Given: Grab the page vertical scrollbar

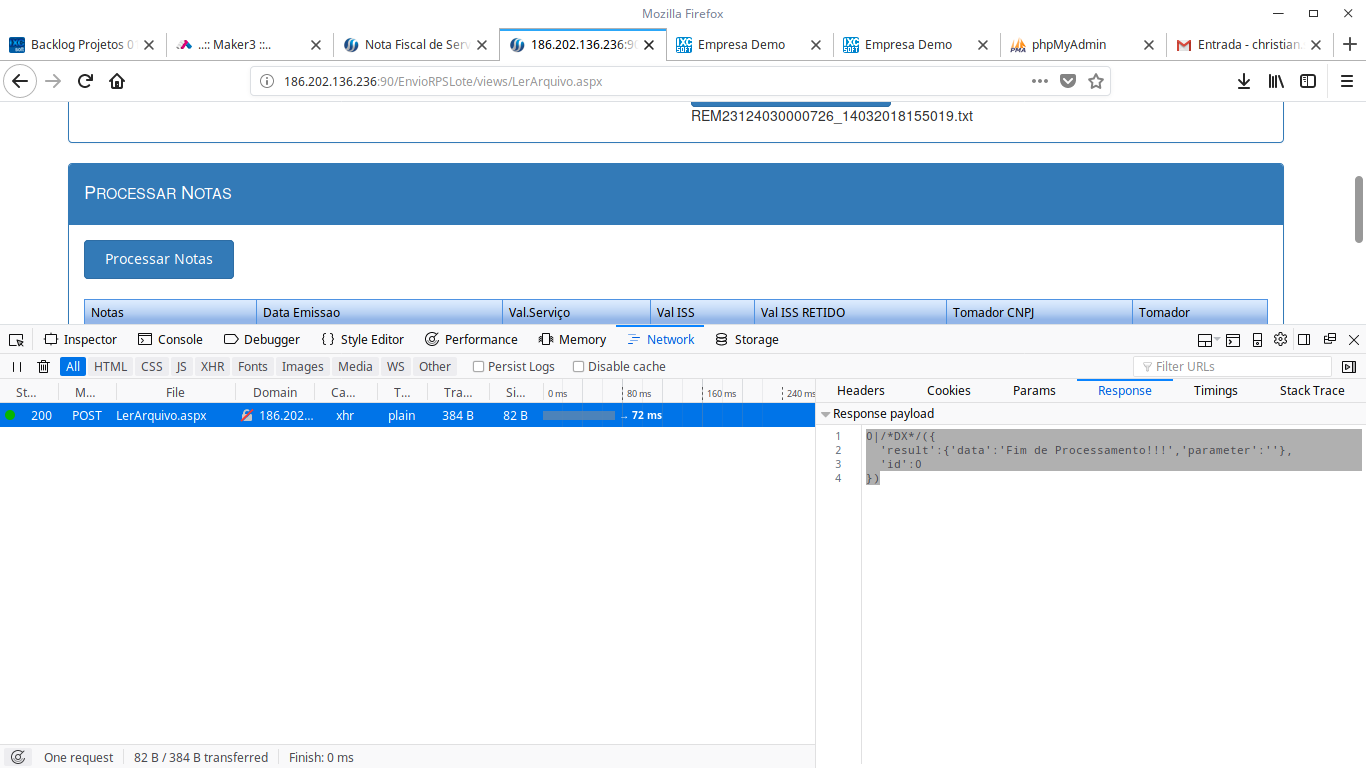Looking at the screenshot, I should click(1359, 209).
